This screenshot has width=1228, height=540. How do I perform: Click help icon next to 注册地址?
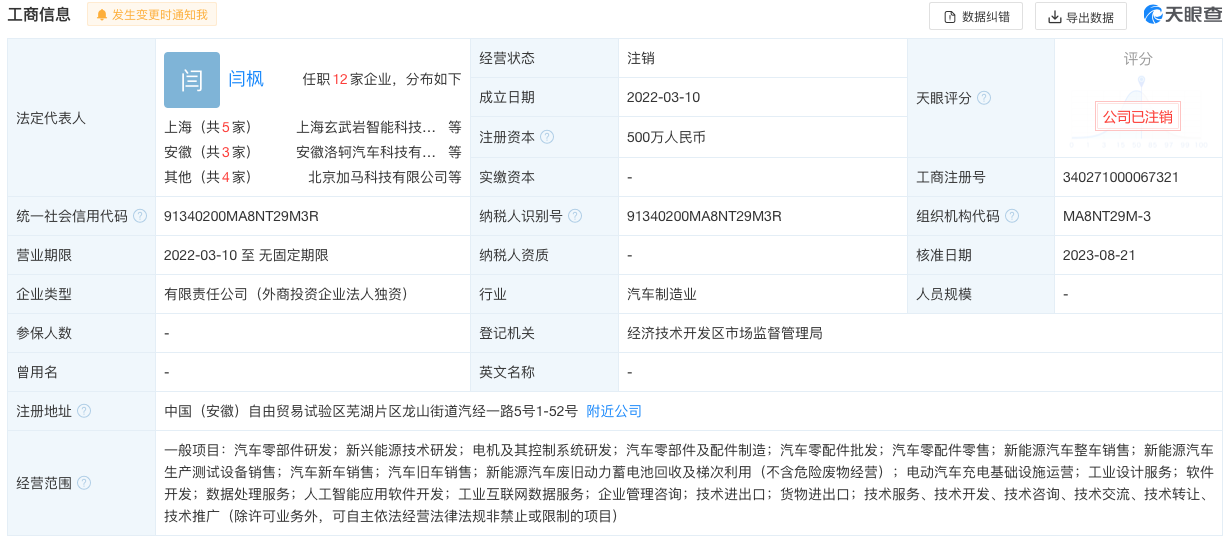(84, 411)
